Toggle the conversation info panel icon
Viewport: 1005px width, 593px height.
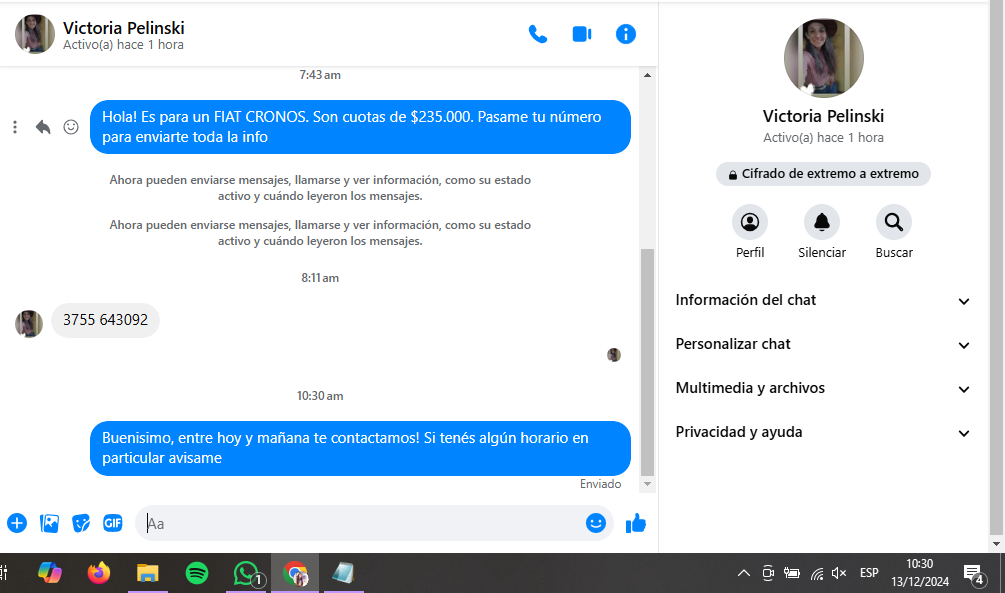pyautogui.click(x=626, y=34)
